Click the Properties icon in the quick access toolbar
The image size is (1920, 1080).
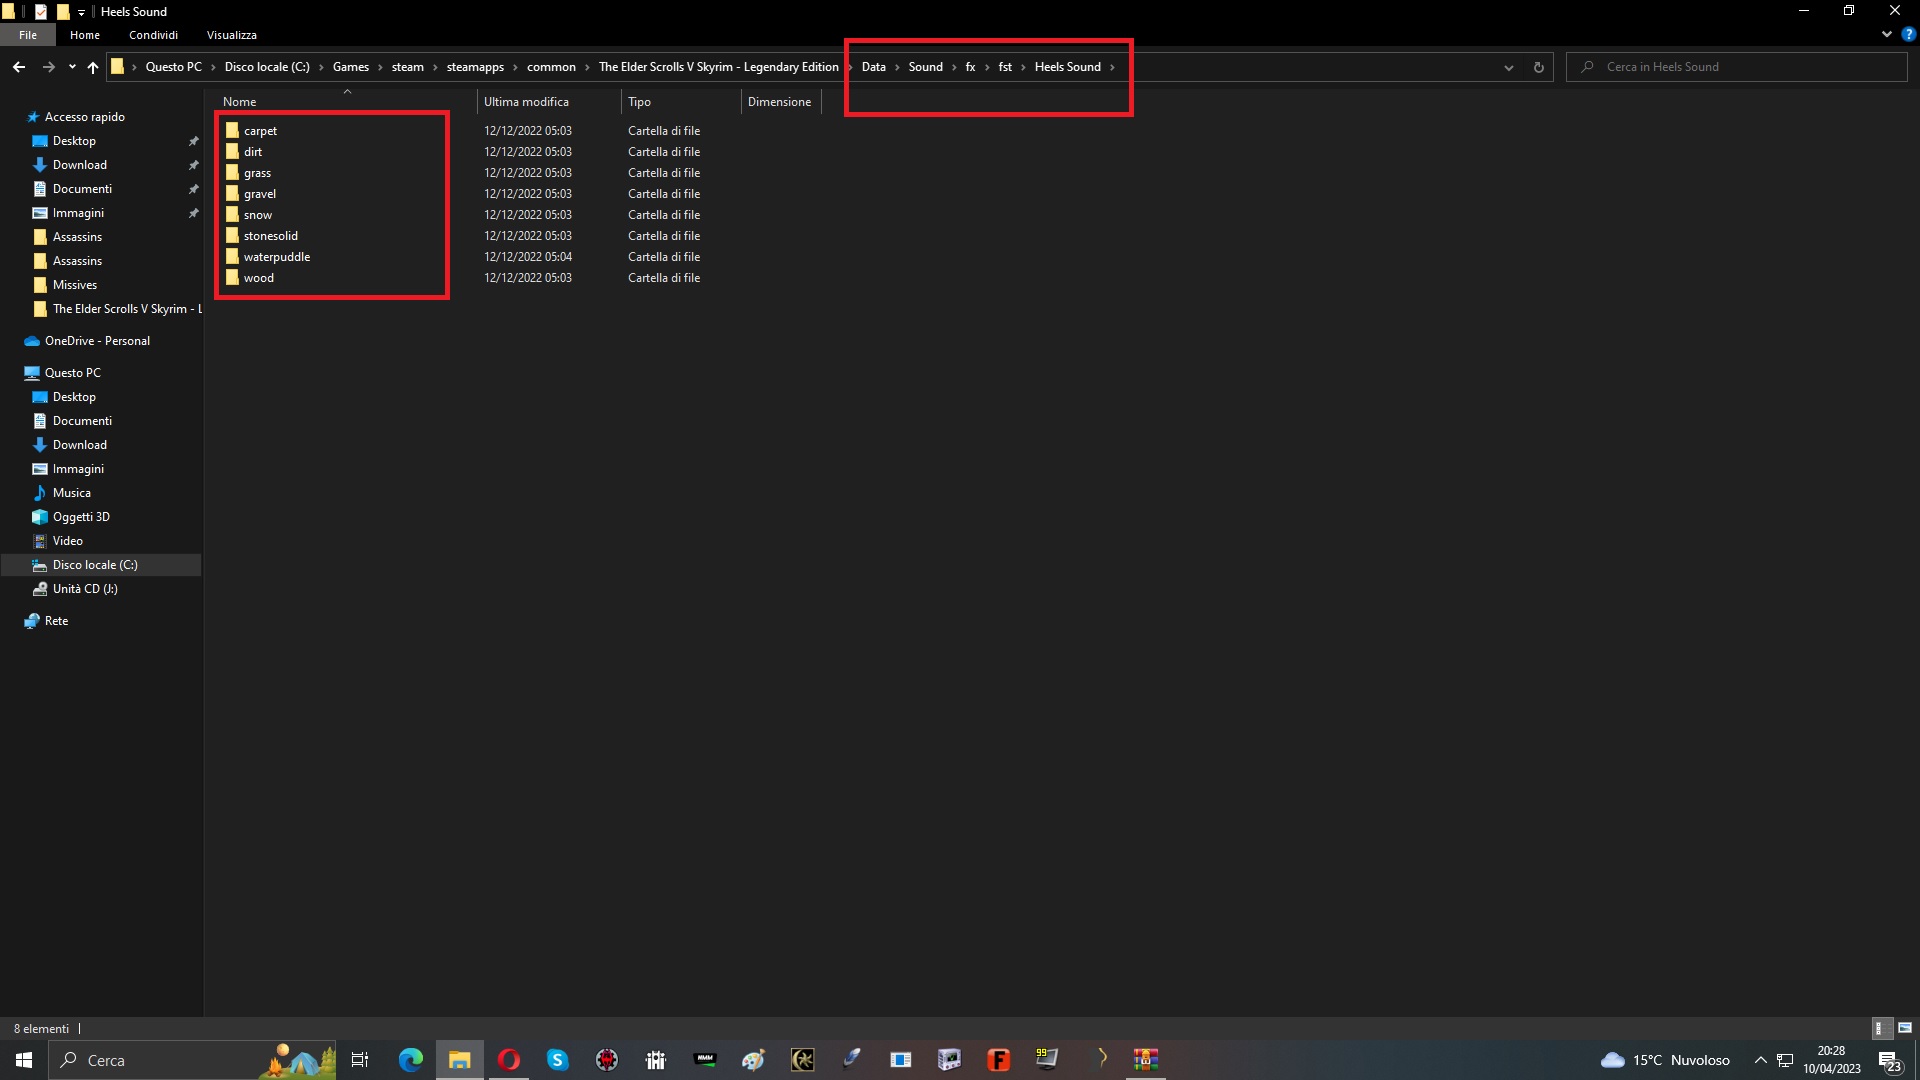point(41,12)
